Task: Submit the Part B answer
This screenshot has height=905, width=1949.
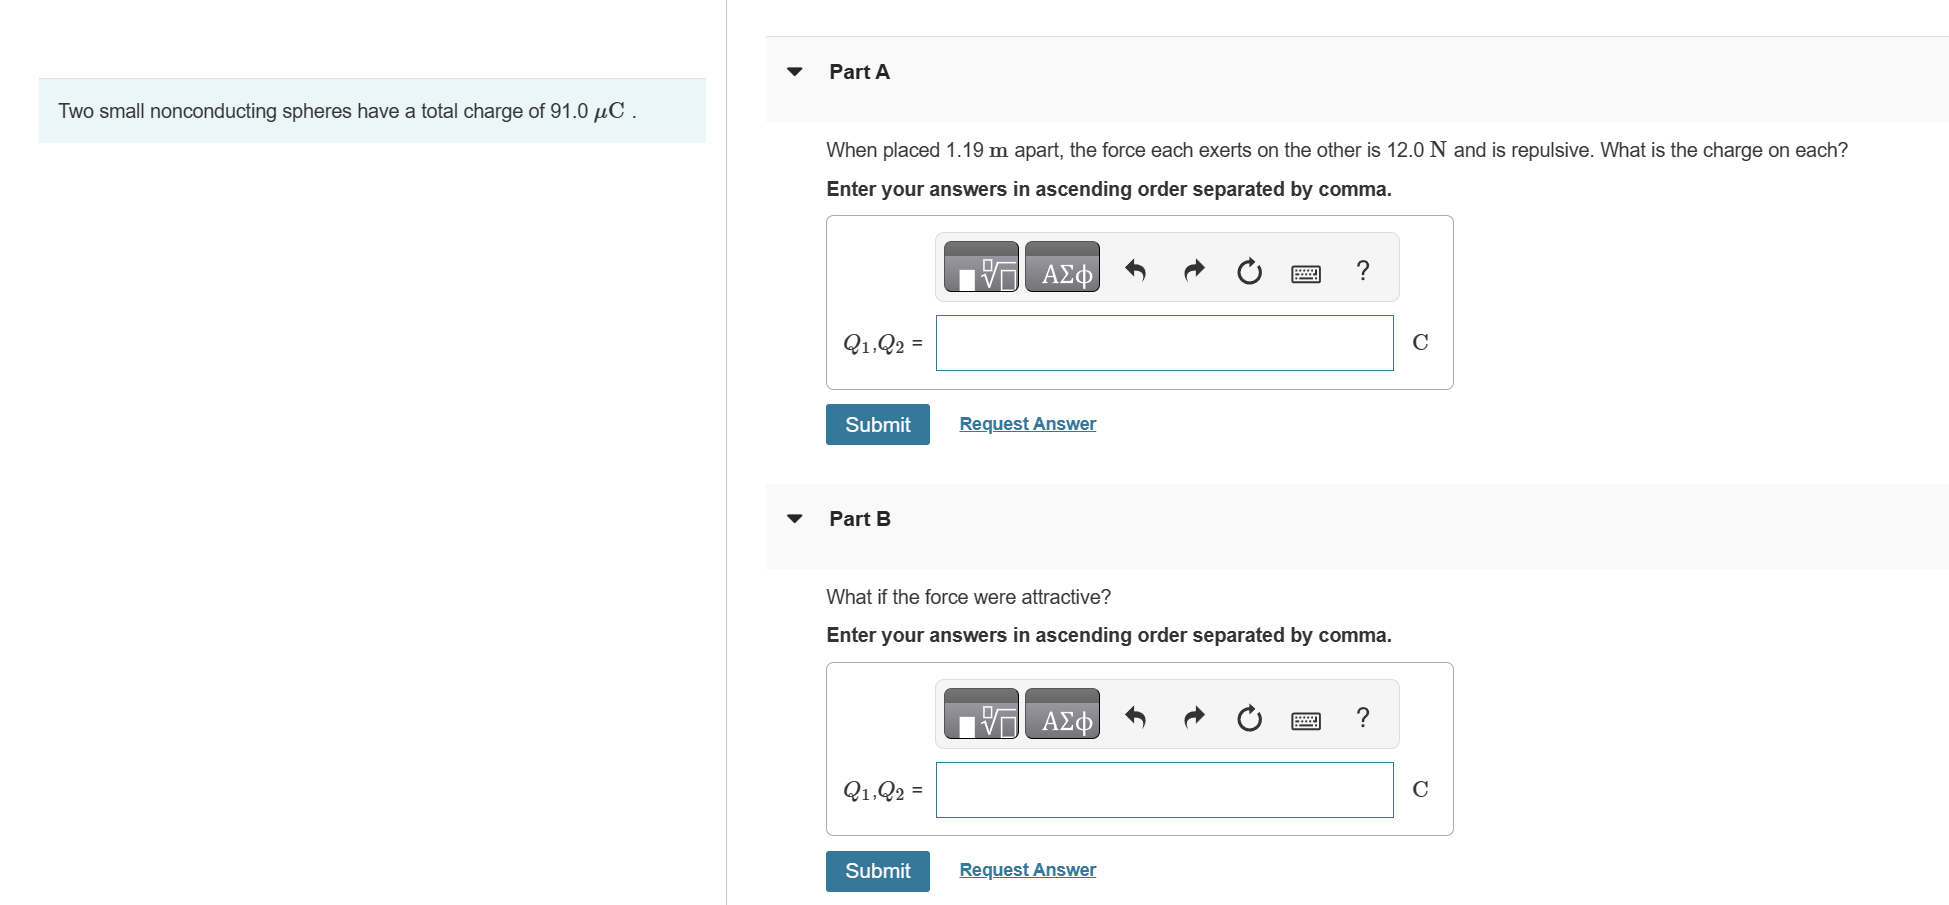Action: tap(878, 871)
